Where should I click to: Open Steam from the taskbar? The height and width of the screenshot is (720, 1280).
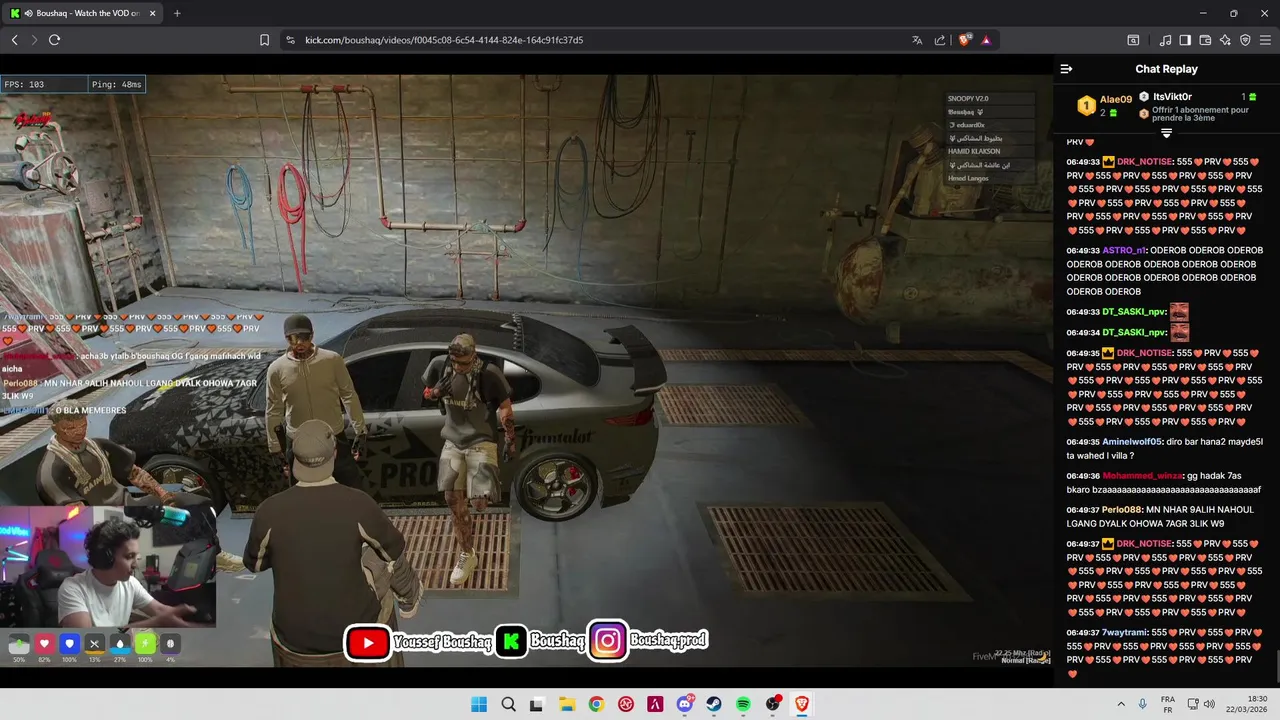714,704
